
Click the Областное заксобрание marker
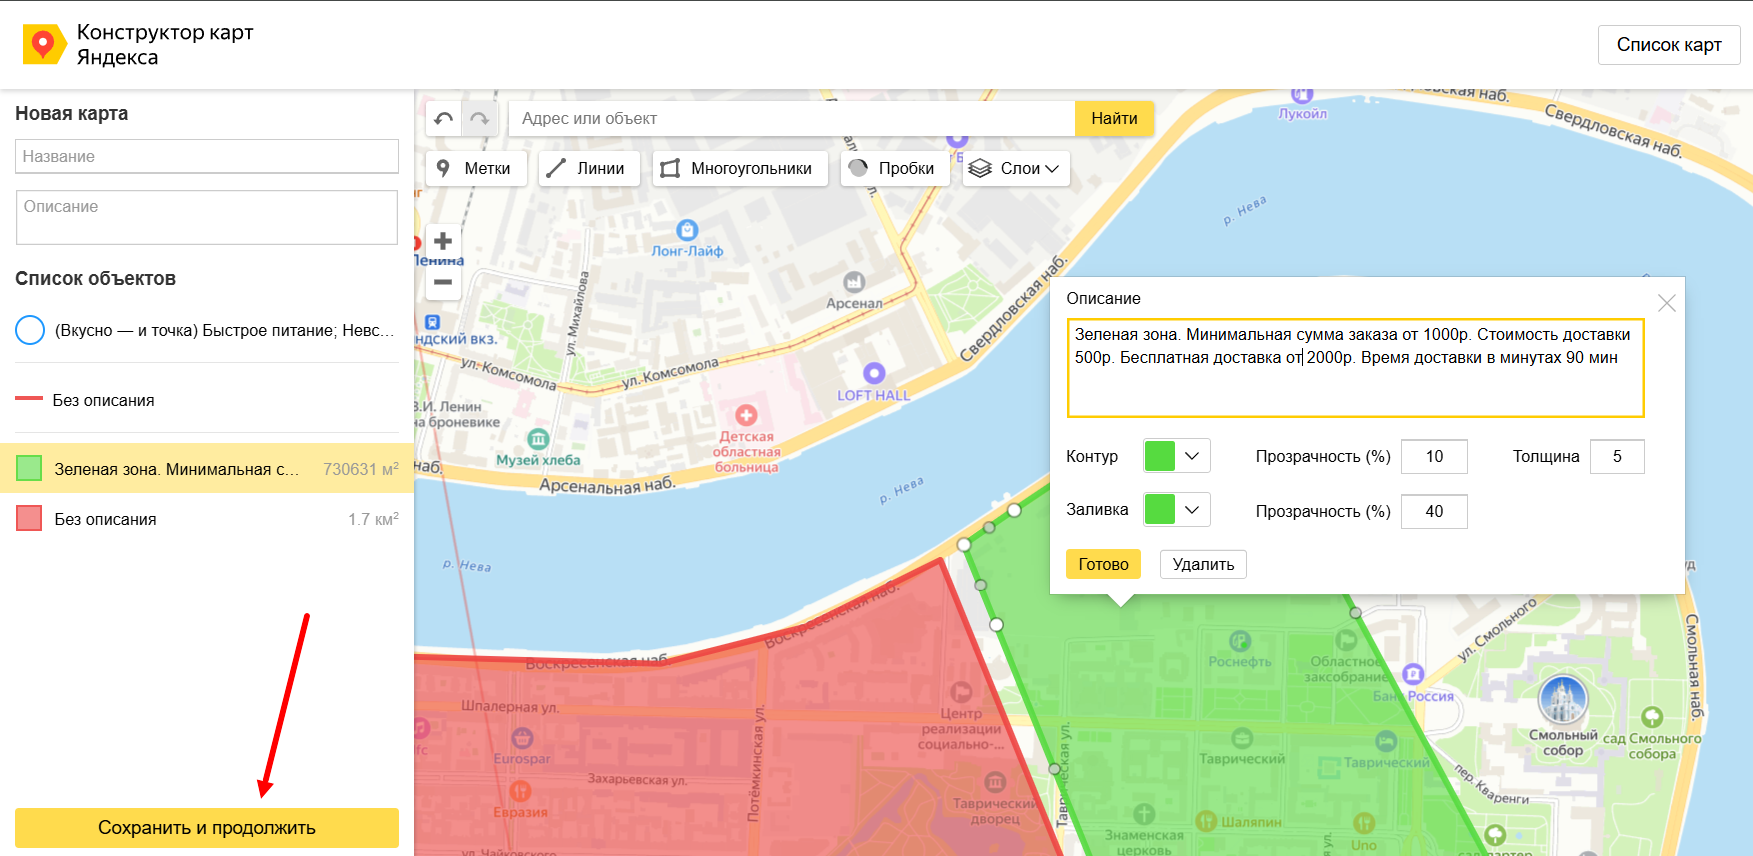1346,640
